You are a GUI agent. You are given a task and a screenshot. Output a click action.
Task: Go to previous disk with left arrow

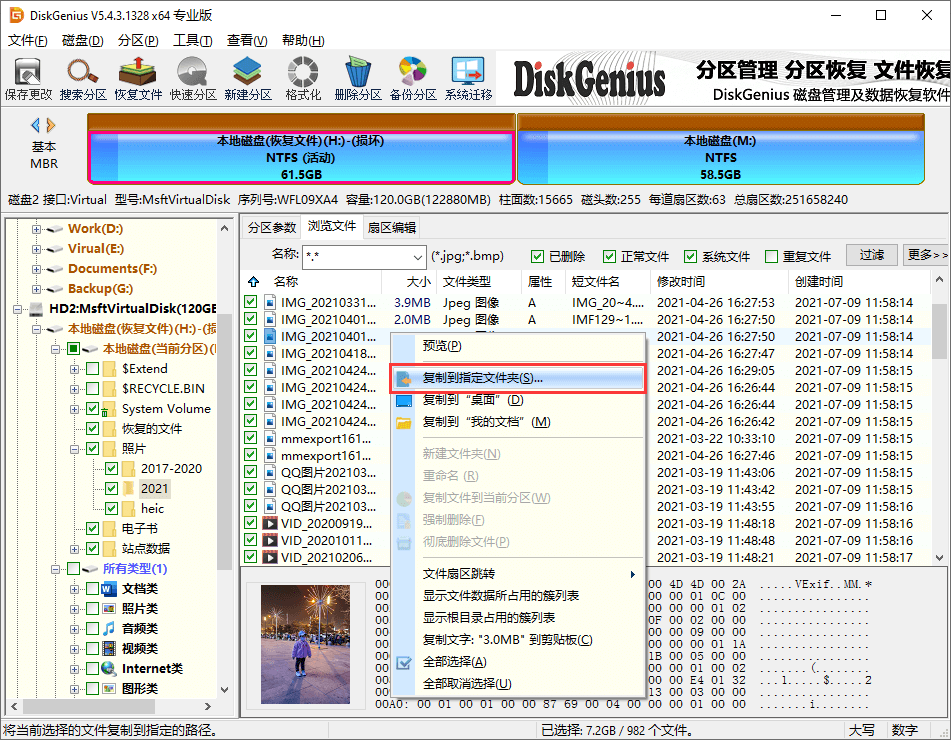pyautogui.click(x=35, y=126)
